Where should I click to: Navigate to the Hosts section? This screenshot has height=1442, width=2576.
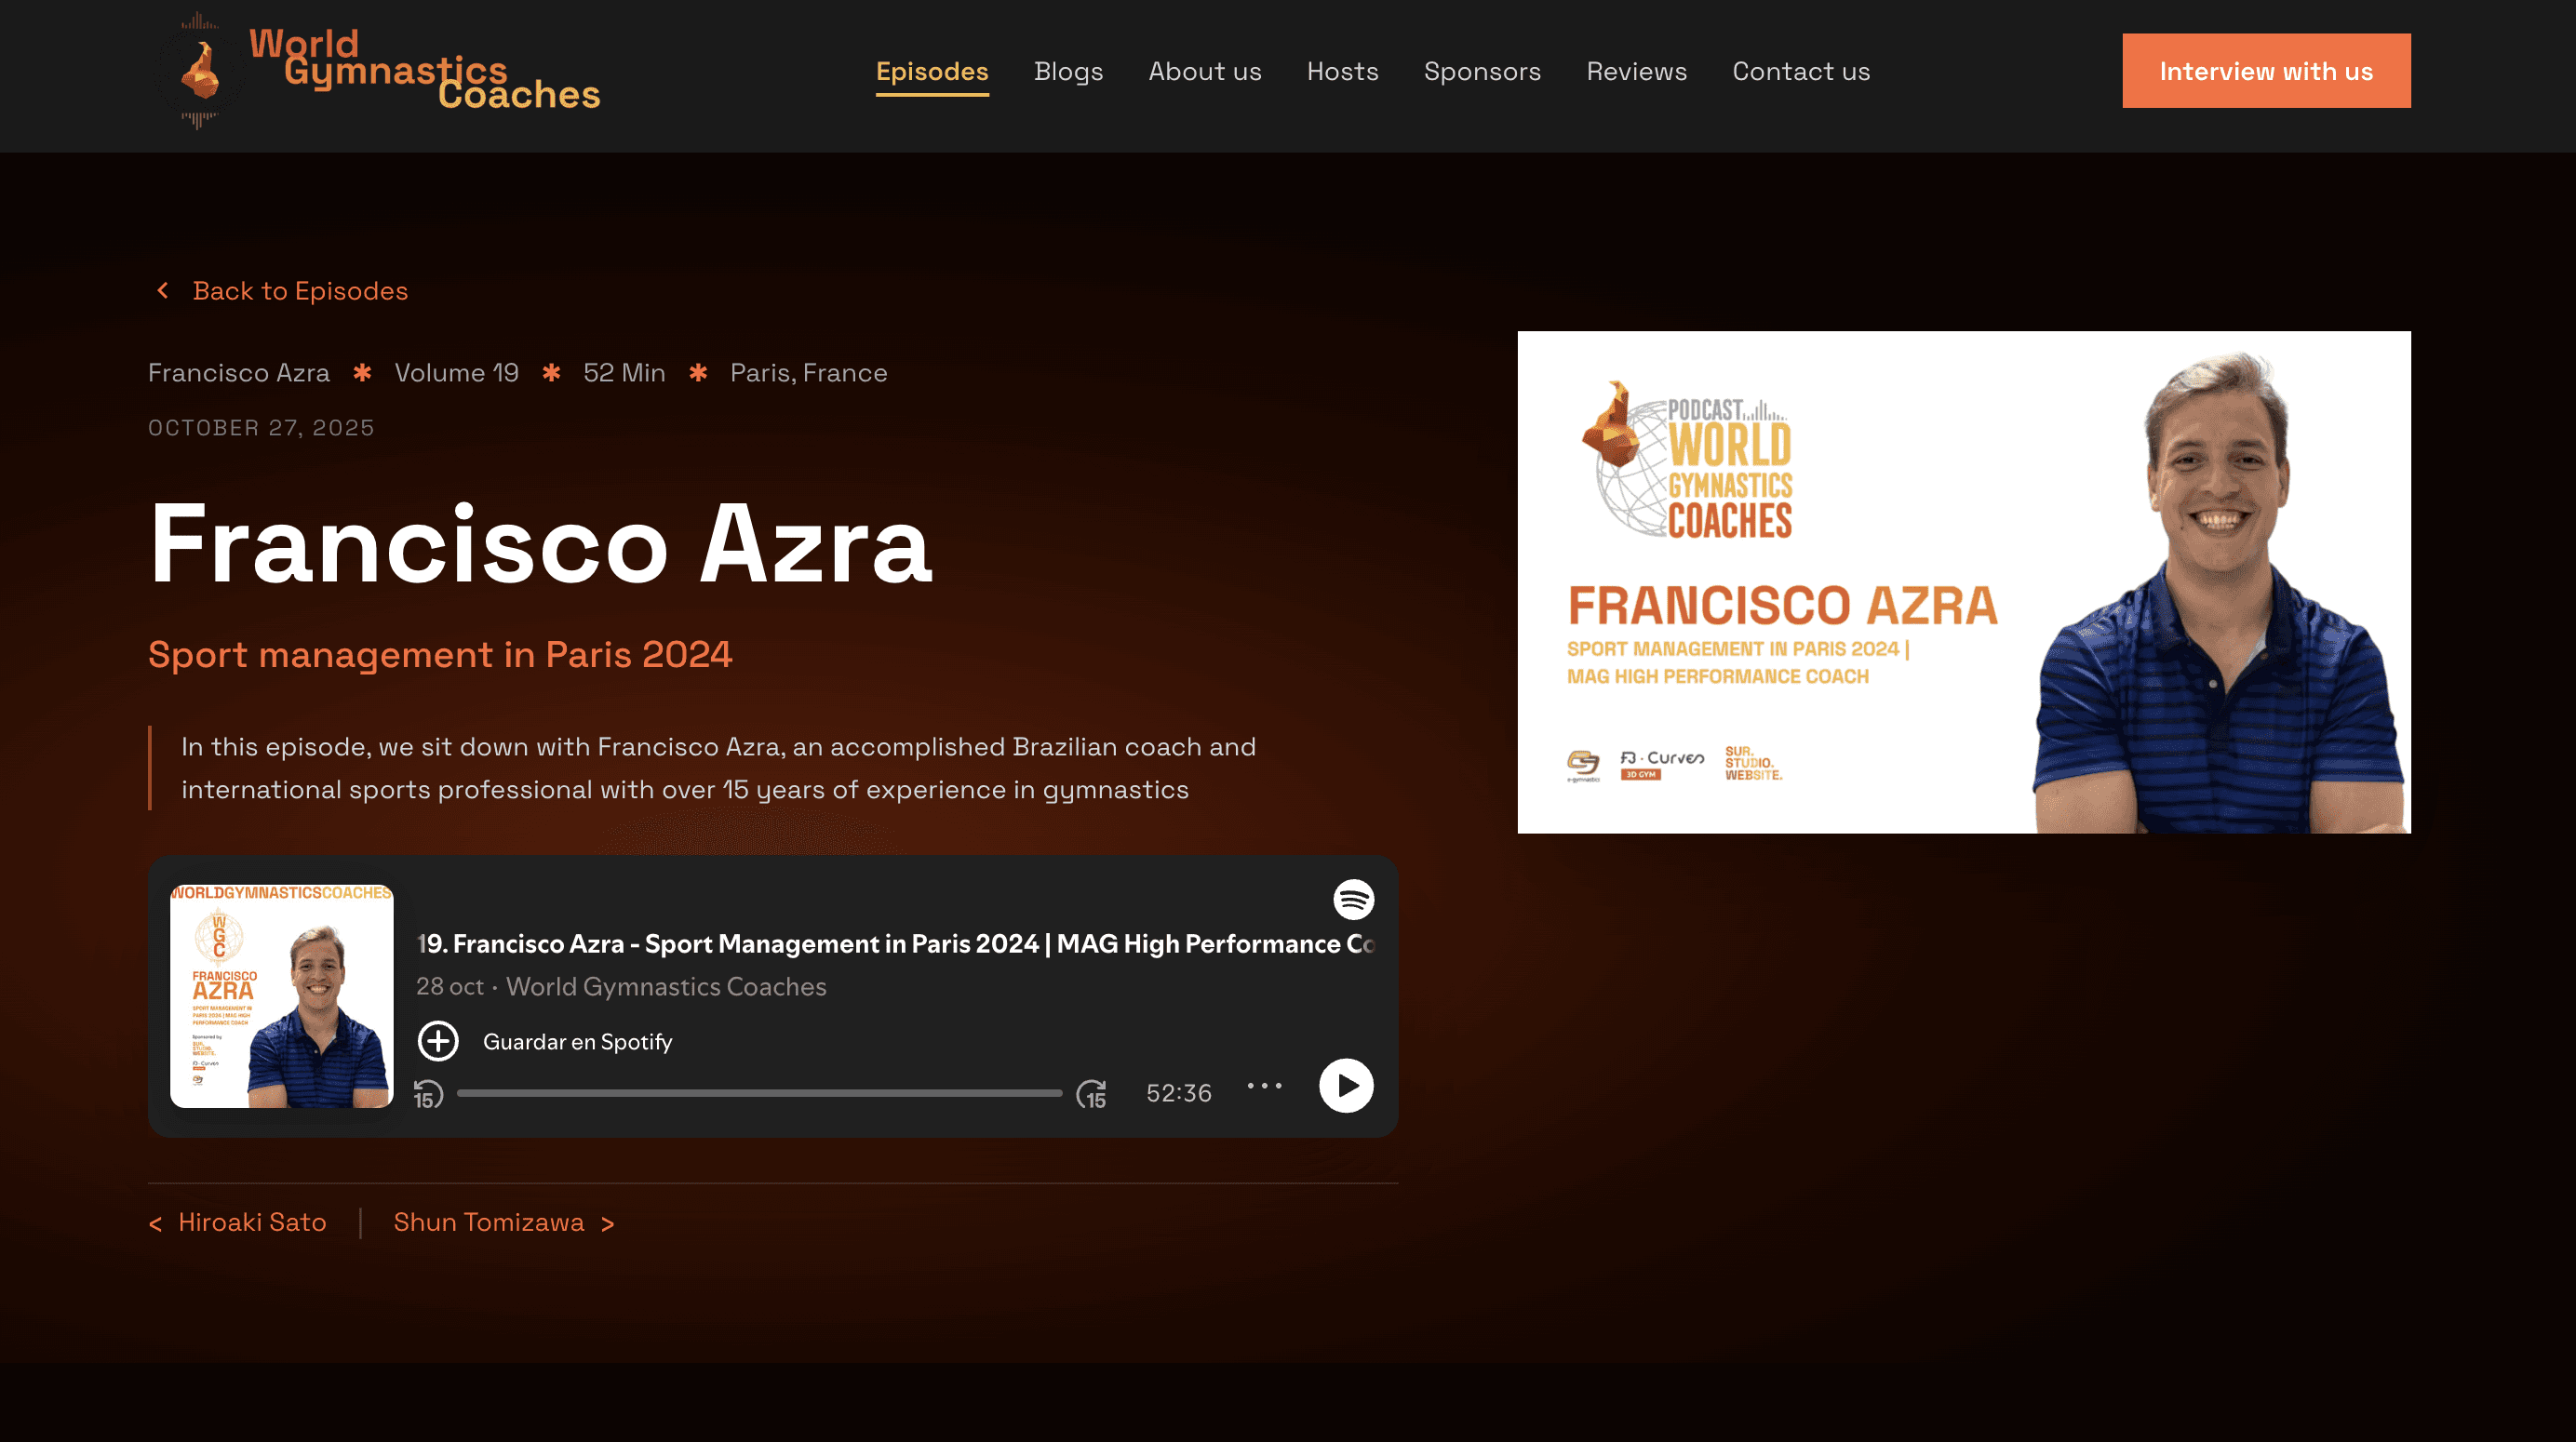pos(1342,72)
